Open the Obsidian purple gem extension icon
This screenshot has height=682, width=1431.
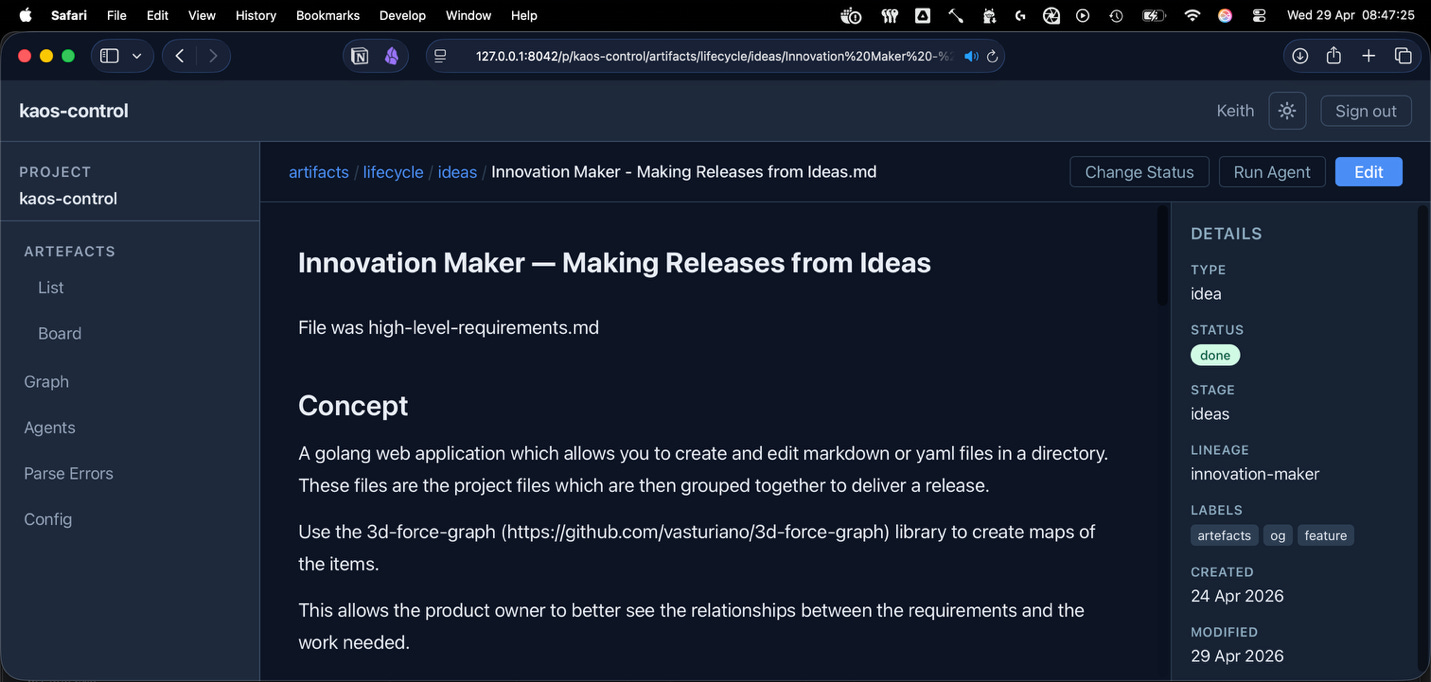click(x=392, y=56)
